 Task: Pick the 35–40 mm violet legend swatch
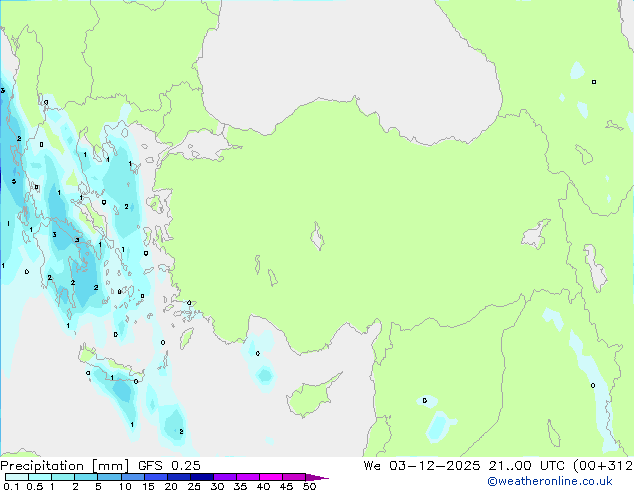click(x=248, y=477)
